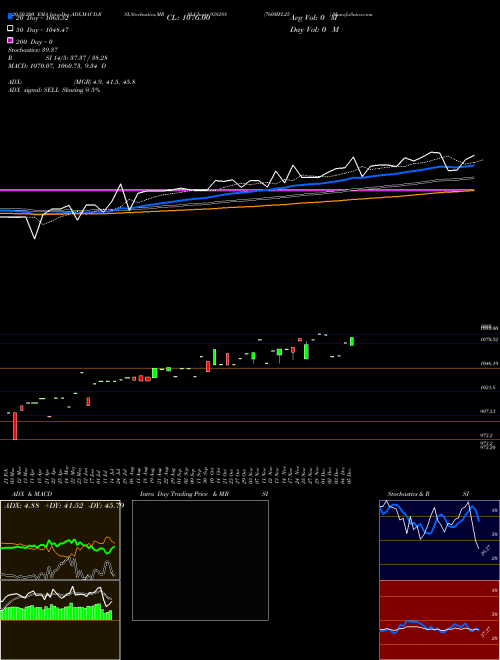Select the '20 Day' moving average label
The height and width of the screenshot is (660, 500).
point(42,18)
